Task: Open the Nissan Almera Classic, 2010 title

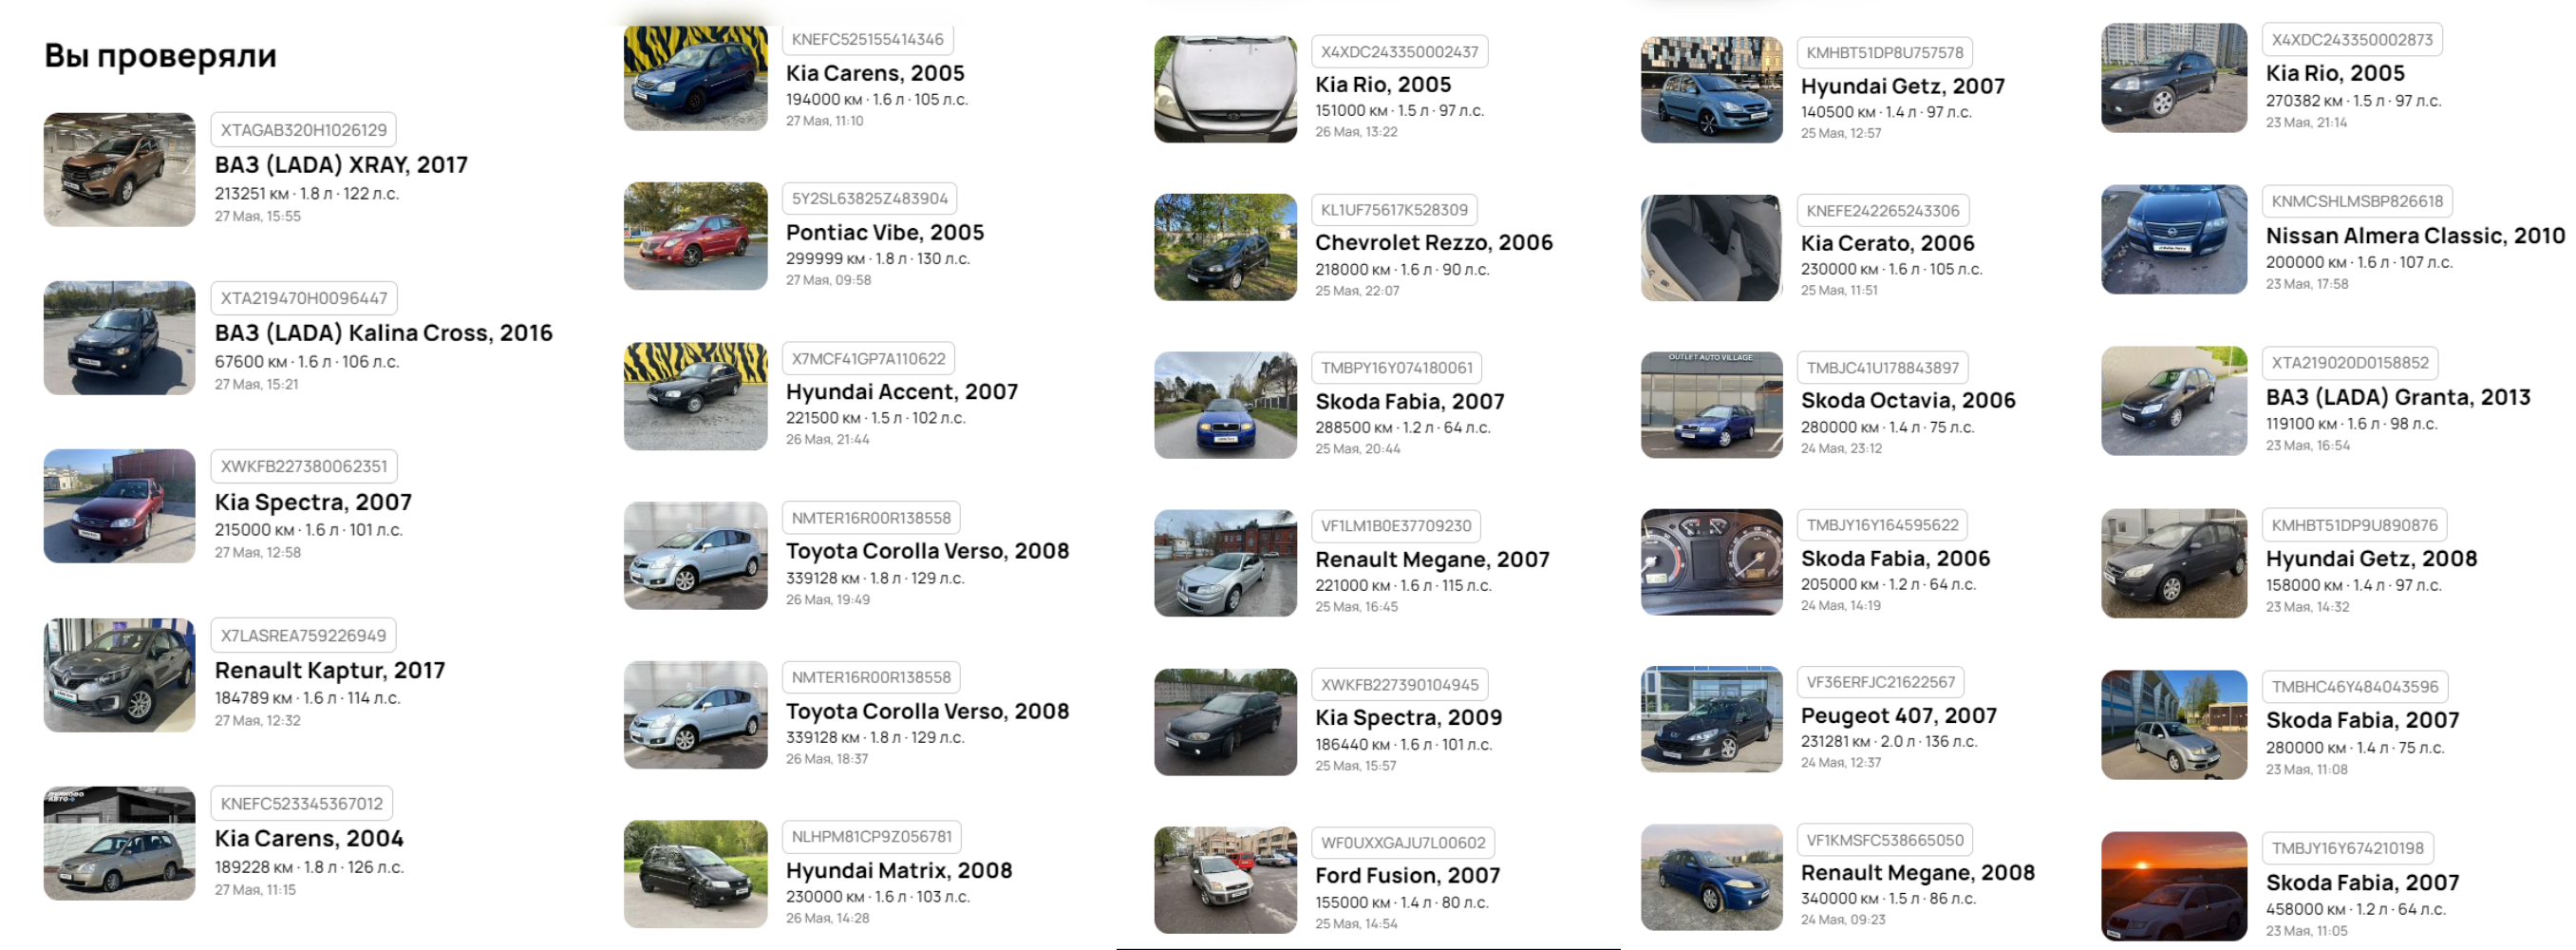Action: pyautogui.click(x=2415, y=235)
